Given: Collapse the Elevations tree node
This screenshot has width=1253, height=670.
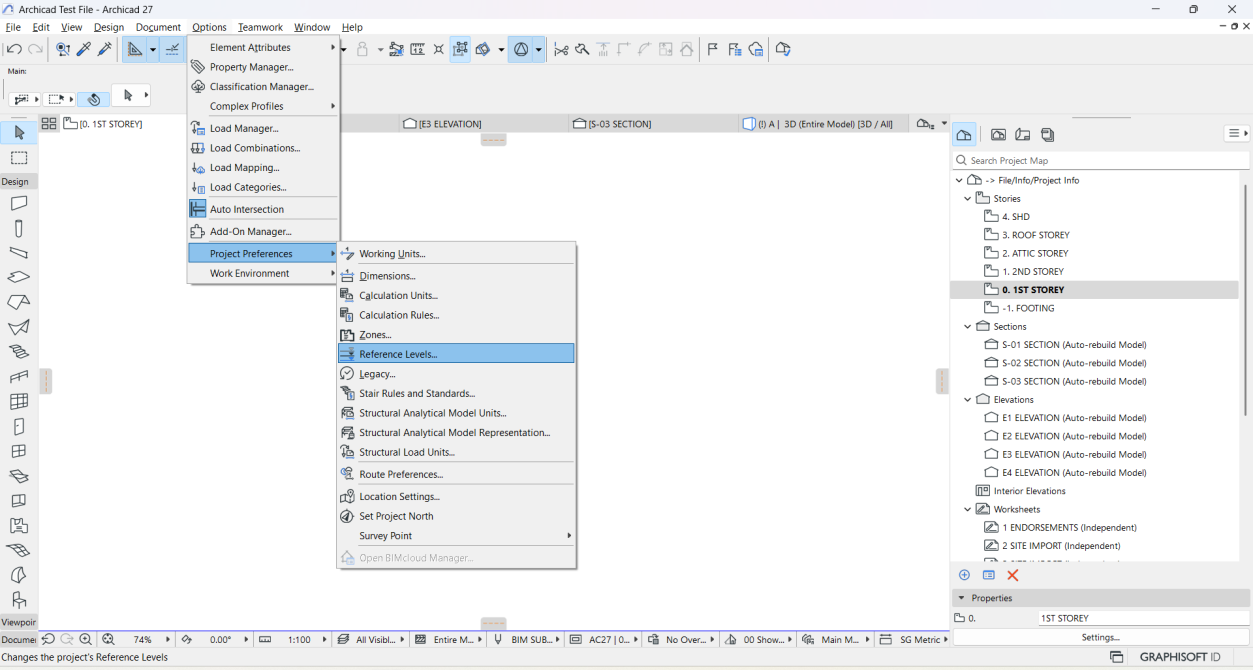Looking at the screenshot, I should click(x=967, y=400).
